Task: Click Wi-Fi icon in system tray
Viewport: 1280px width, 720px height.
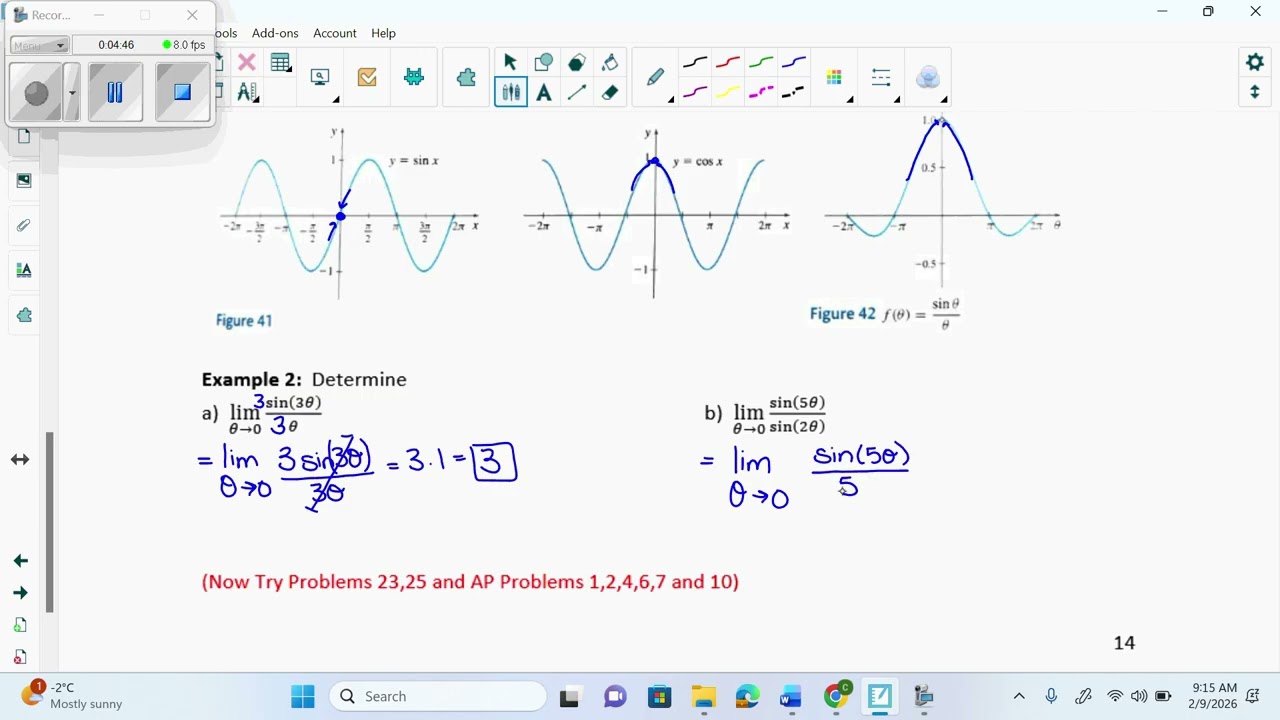Action: click(1115, 696)
